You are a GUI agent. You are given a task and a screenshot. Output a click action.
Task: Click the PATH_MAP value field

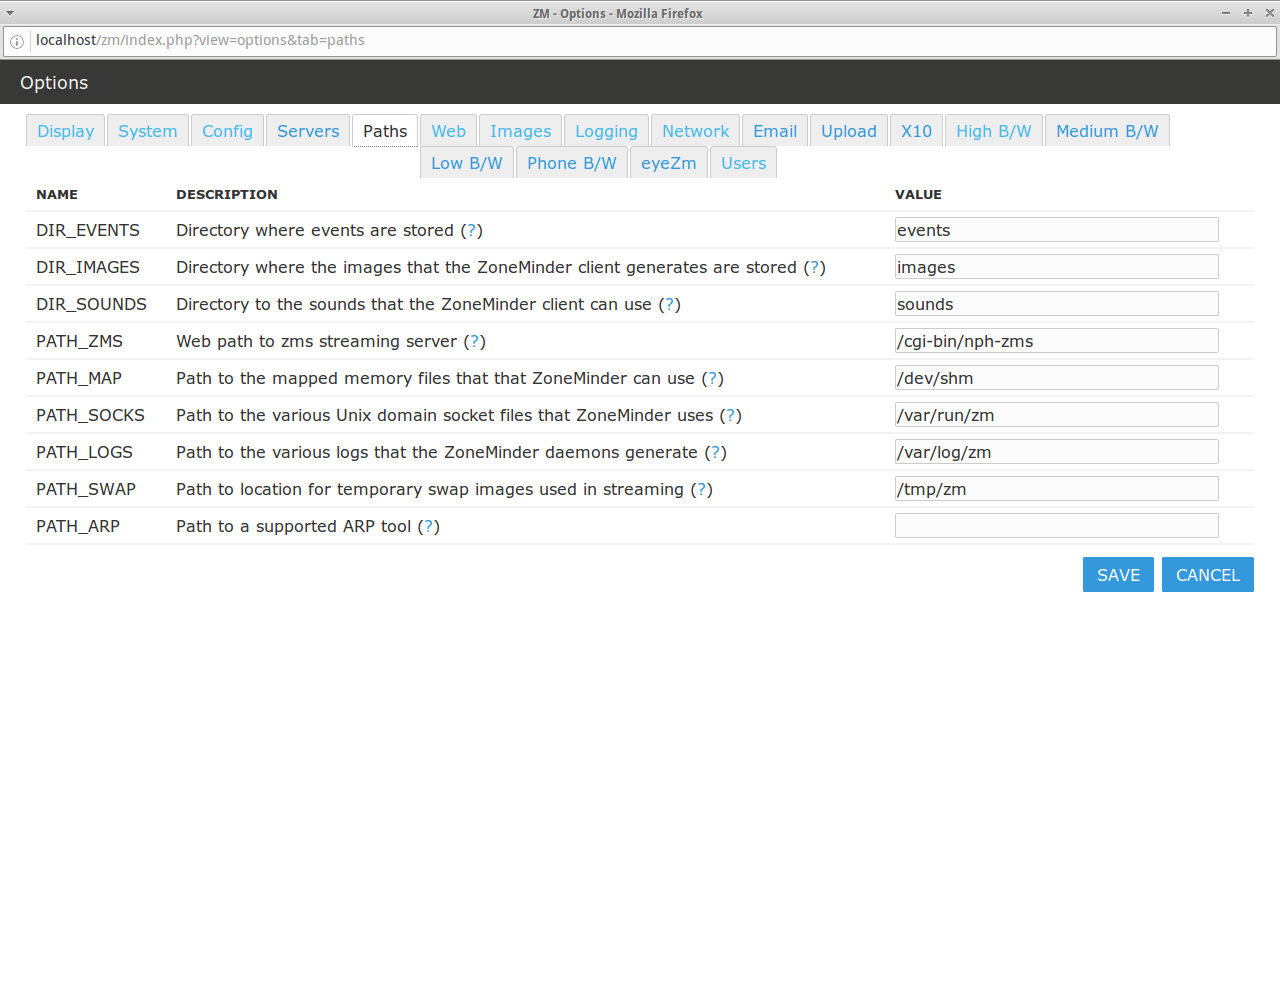(1057, 378)
